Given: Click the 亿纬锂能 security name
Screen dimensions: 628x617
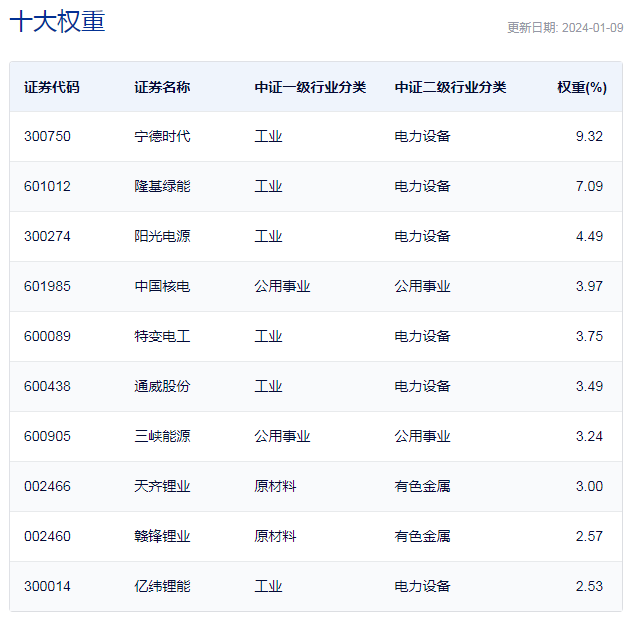Looking at the screenshot, I should click(x=162, y=586).
